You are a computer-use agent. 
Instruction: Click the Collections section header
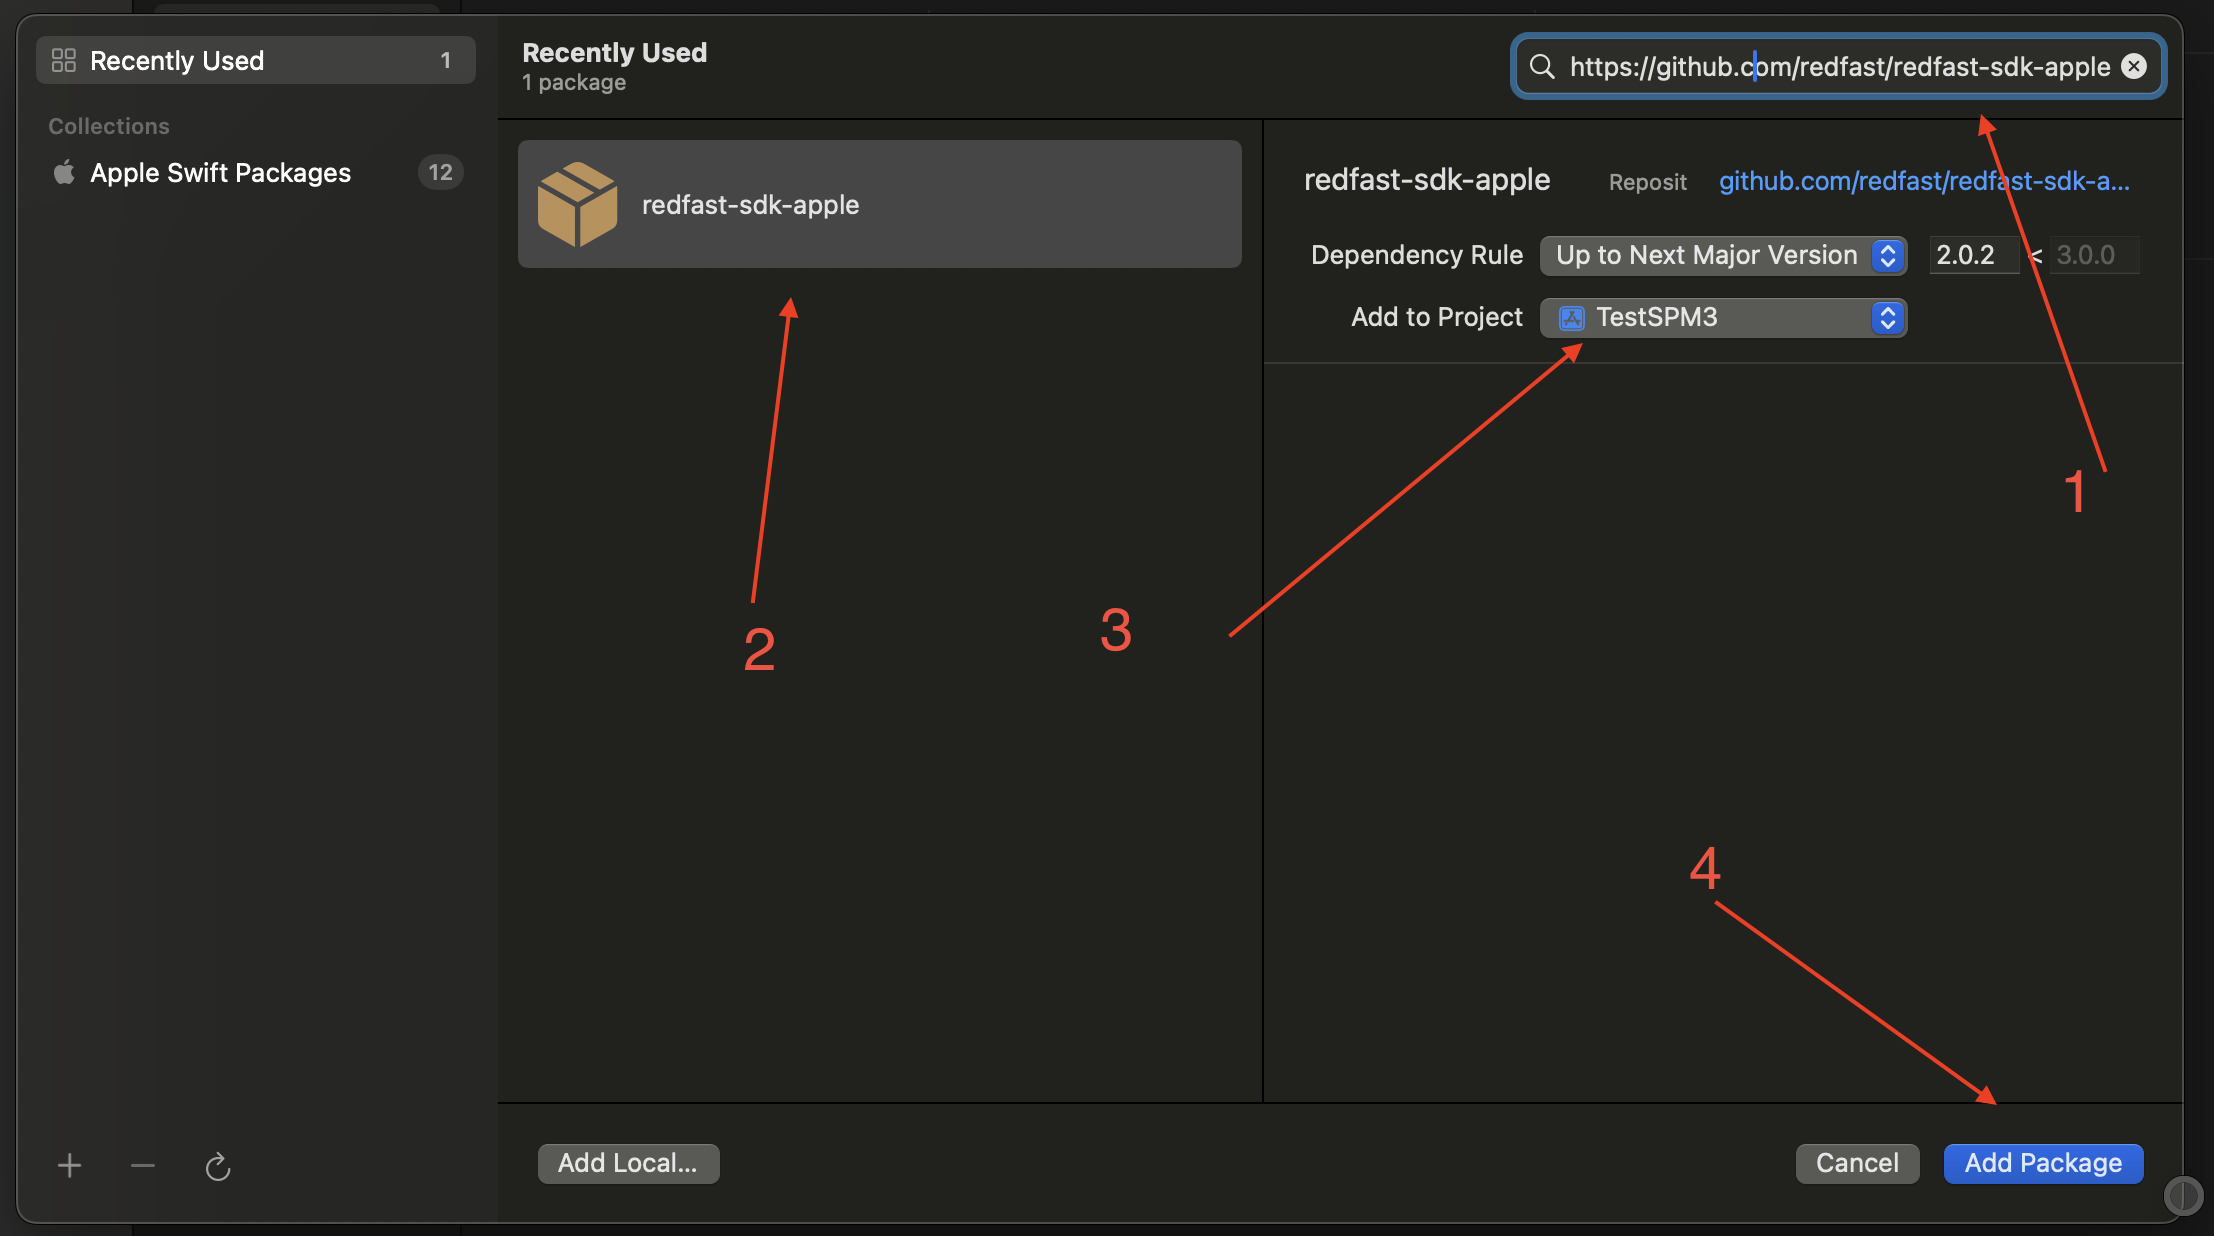pos(109,126)
